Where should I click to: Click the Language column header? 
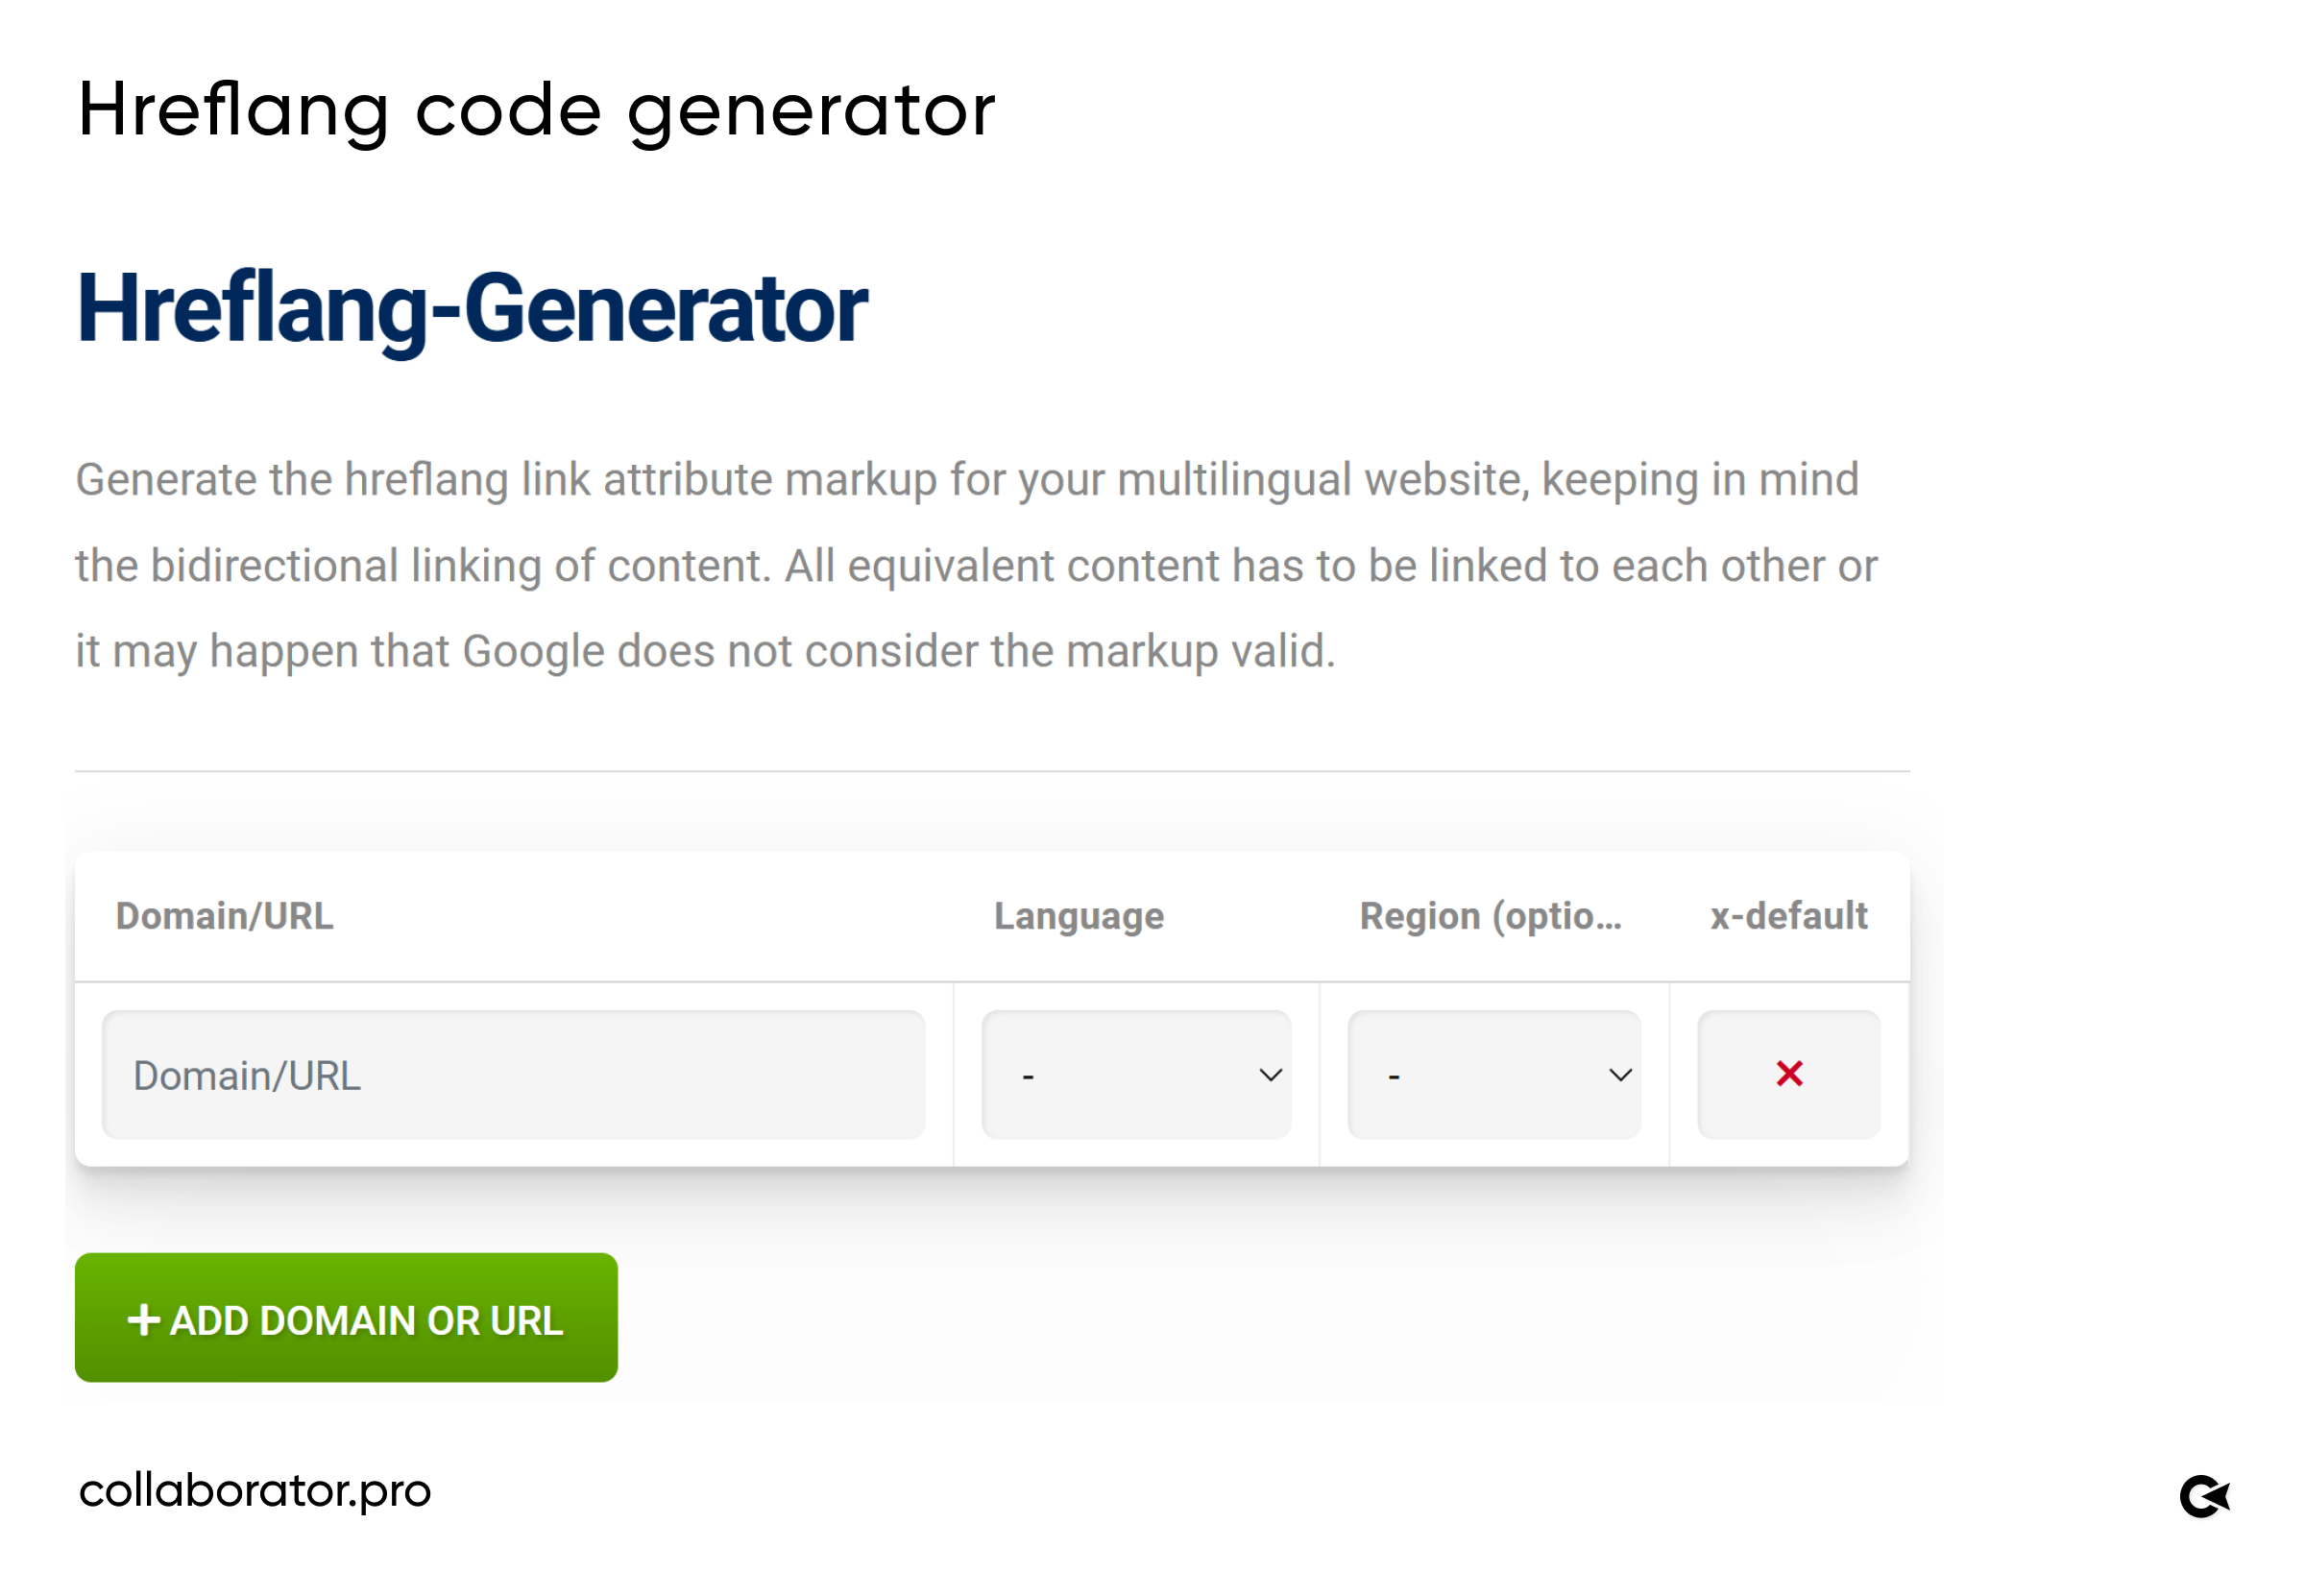[1078, 916]
